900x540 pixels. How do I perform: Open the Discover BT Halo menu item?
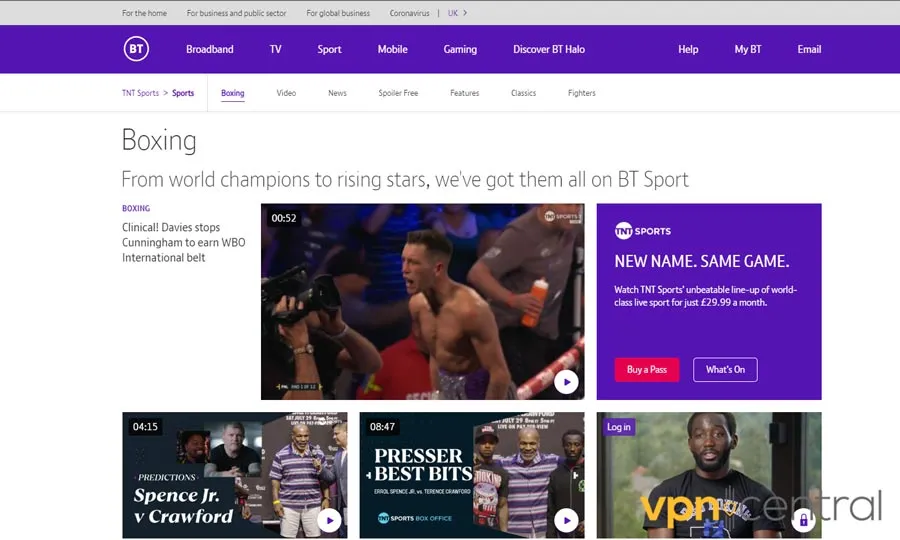click(x=549, y=49)
